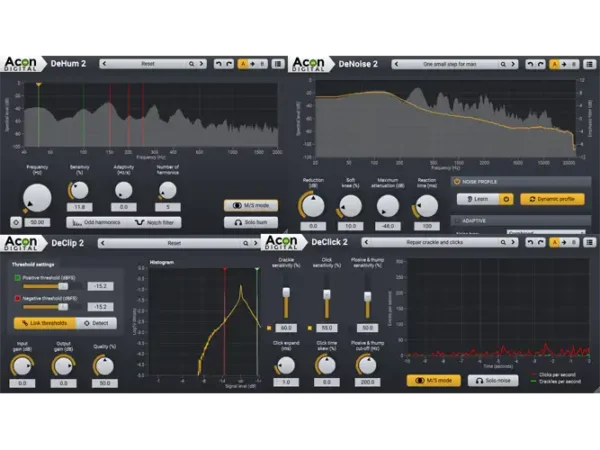Toggle checkbox beside click value 55.0
The width and height of the screenshot is (600, 450).
310,328
